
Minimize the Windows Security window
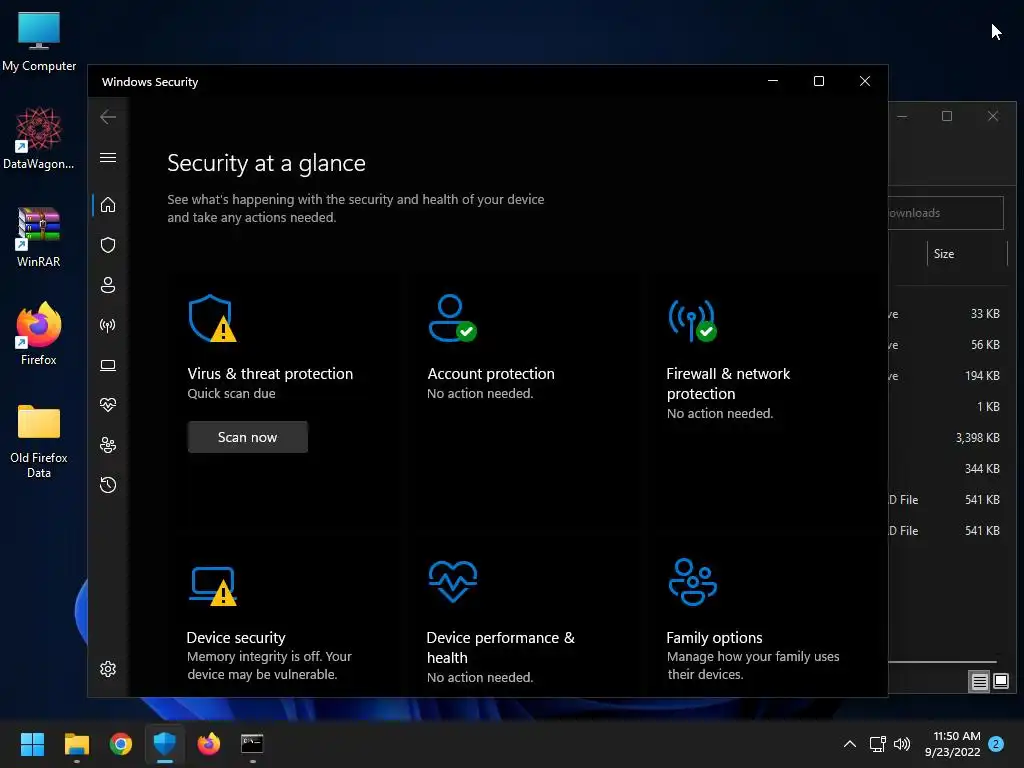tap(773, 81)
